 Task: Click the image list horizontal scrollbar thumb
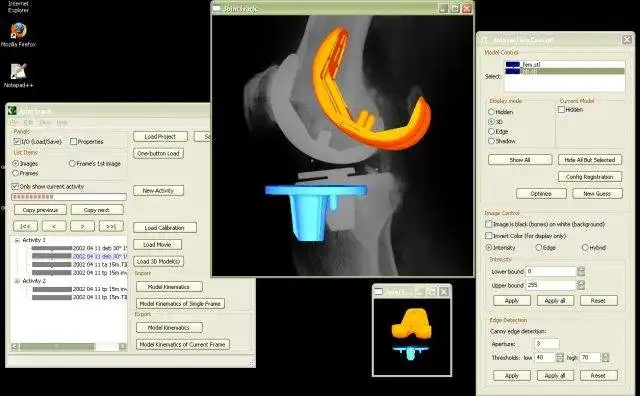click(x=57, y=347)
